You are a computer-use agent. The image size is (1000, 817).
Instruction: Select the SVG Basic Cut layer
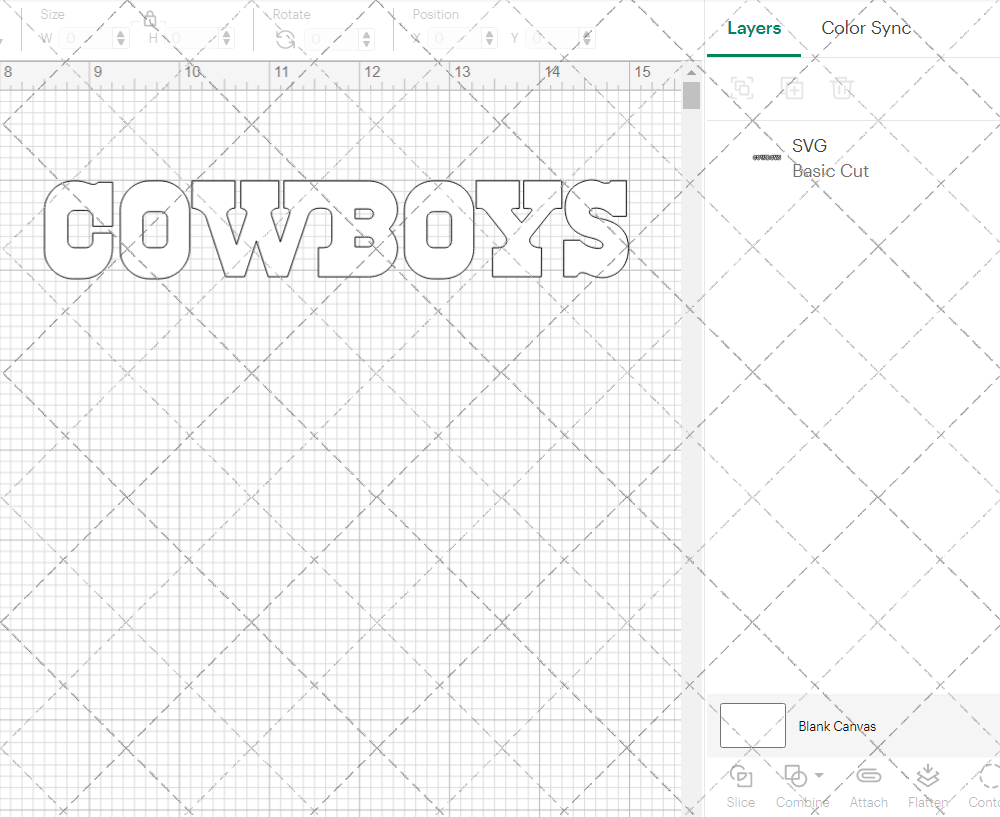830,158
